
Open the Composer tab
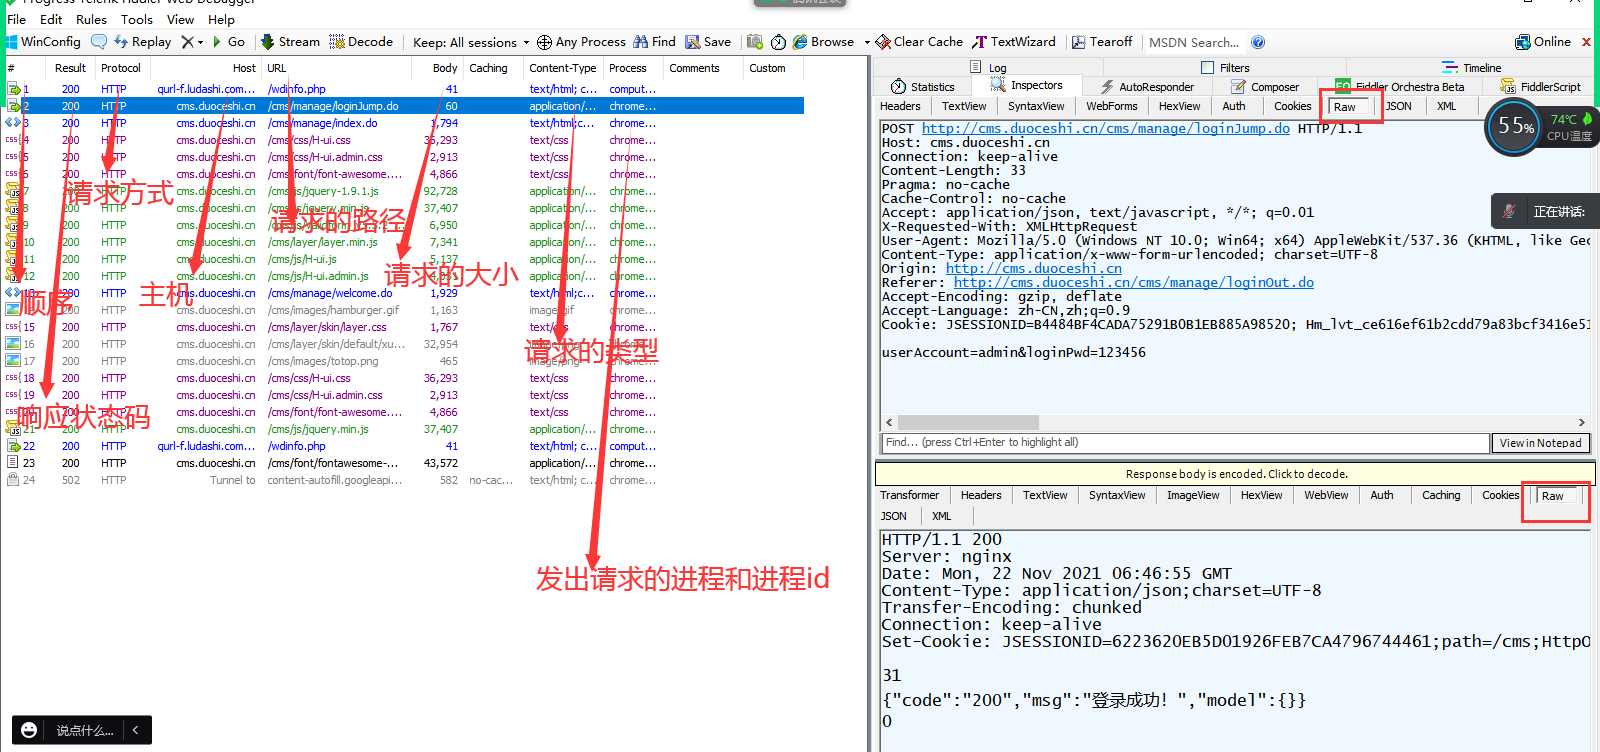(x=1265, y=87)
